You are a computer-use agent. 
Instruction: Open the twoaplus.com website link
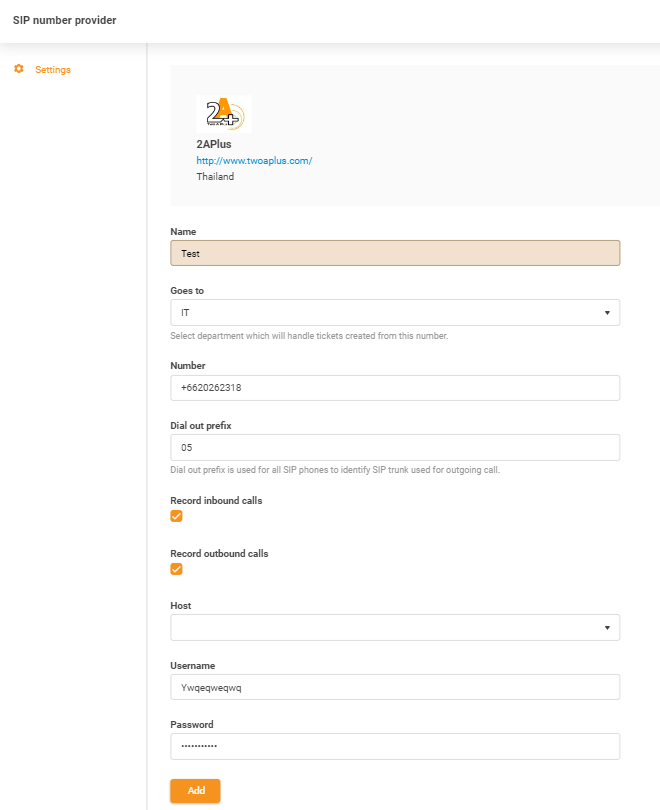(255, 160)
